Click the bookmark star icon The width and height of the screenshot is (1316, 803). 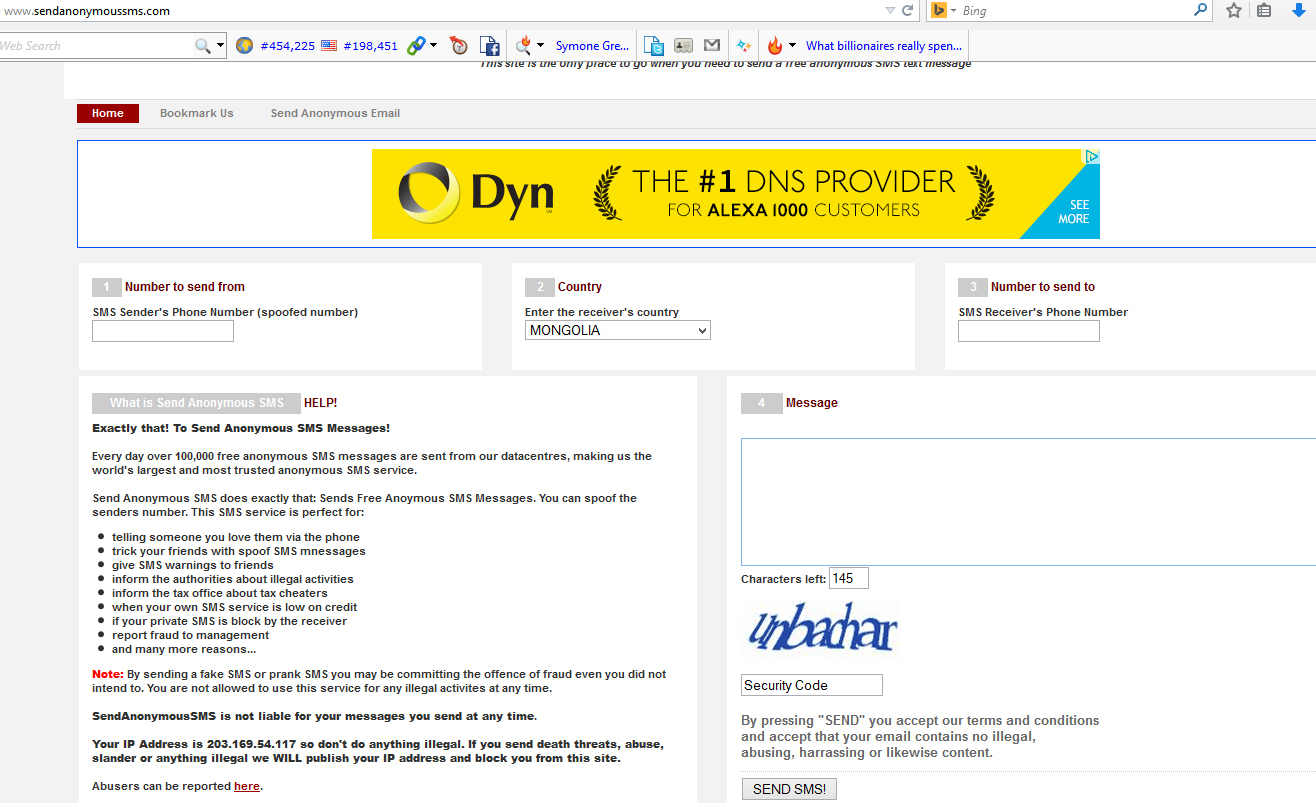tap(1234, 10)
